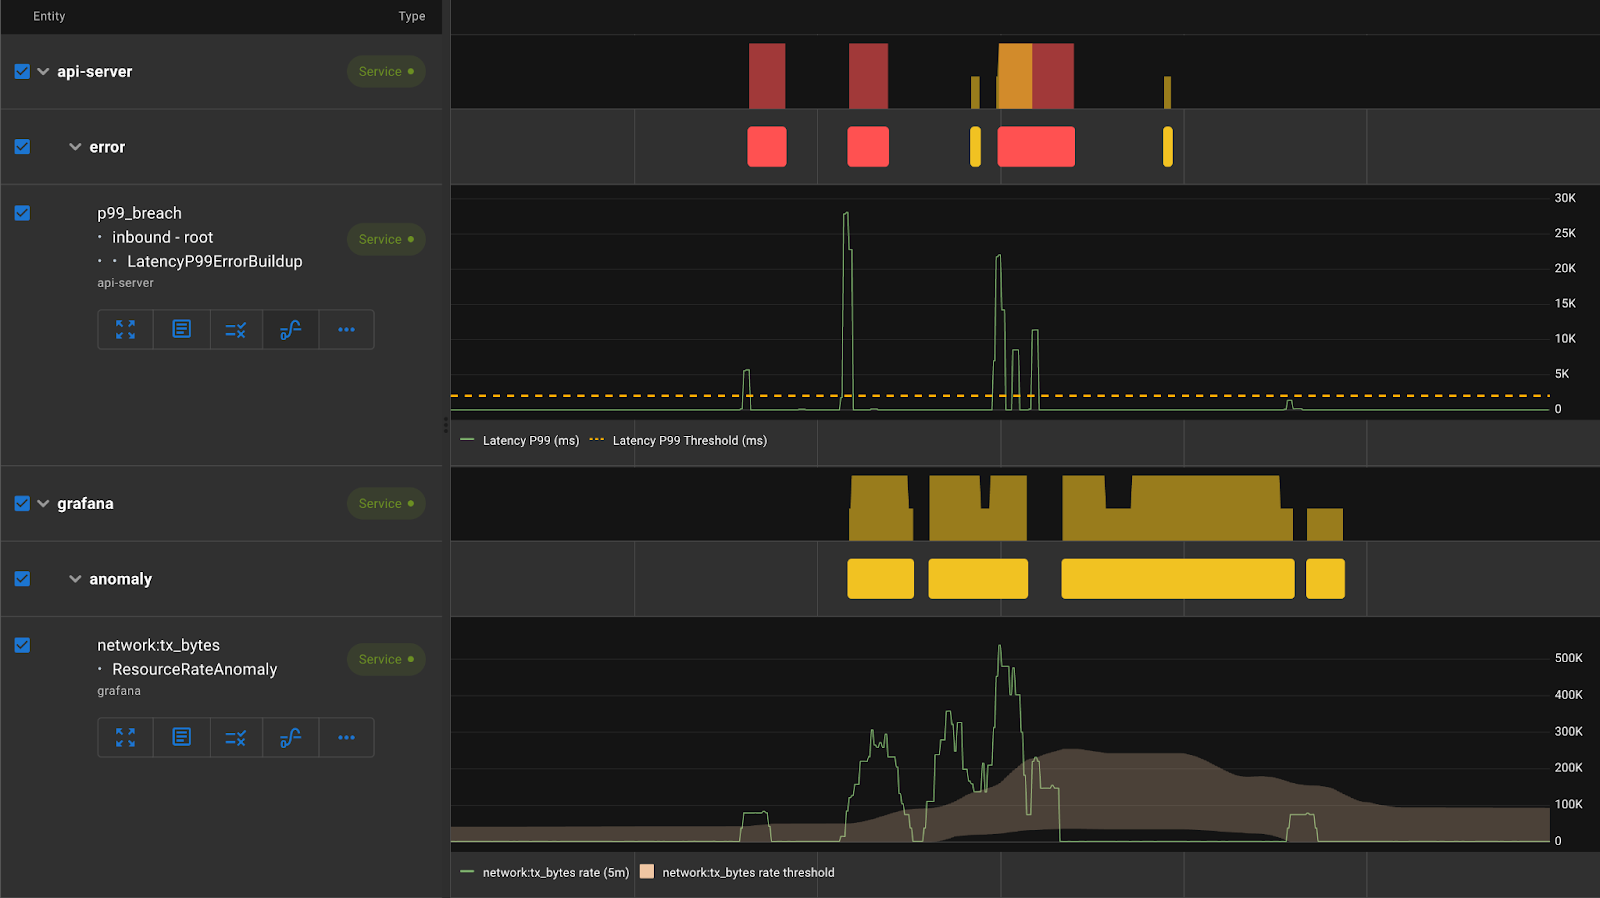Image resolution: width=1600 pixels, height=898 pixels.
Task: Click expand icon under network:tx_bytes
Action: click(x=125, y=737)
